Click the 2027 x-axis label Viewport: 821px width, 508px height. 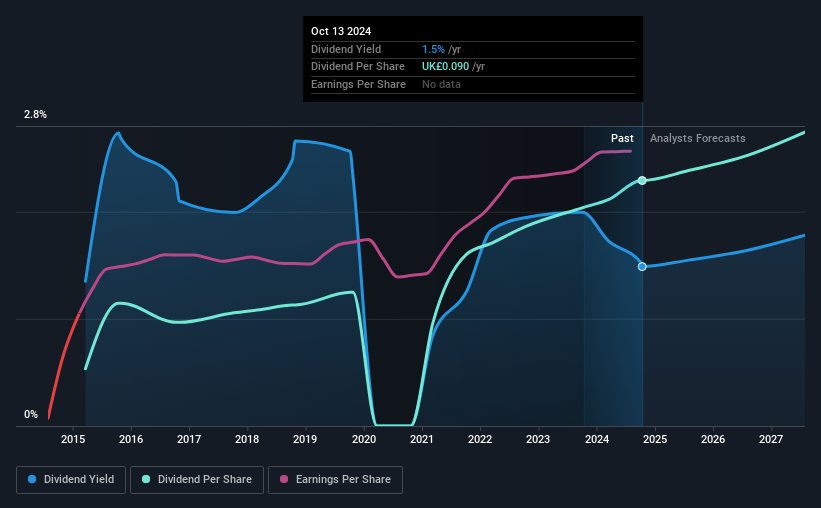point(771,439)
